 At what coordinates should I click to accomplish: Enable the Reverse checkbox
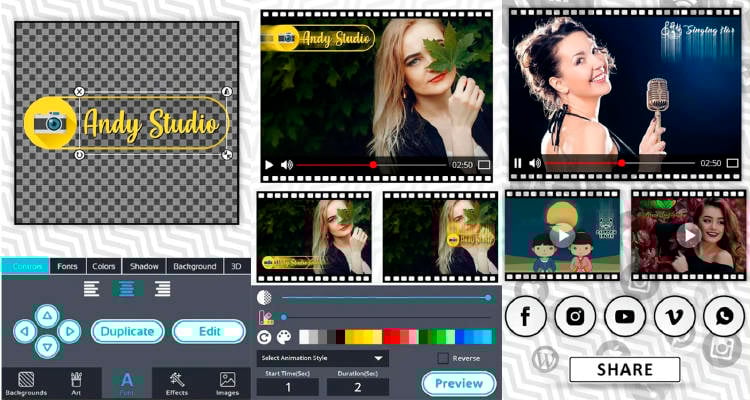pos(443,358)
